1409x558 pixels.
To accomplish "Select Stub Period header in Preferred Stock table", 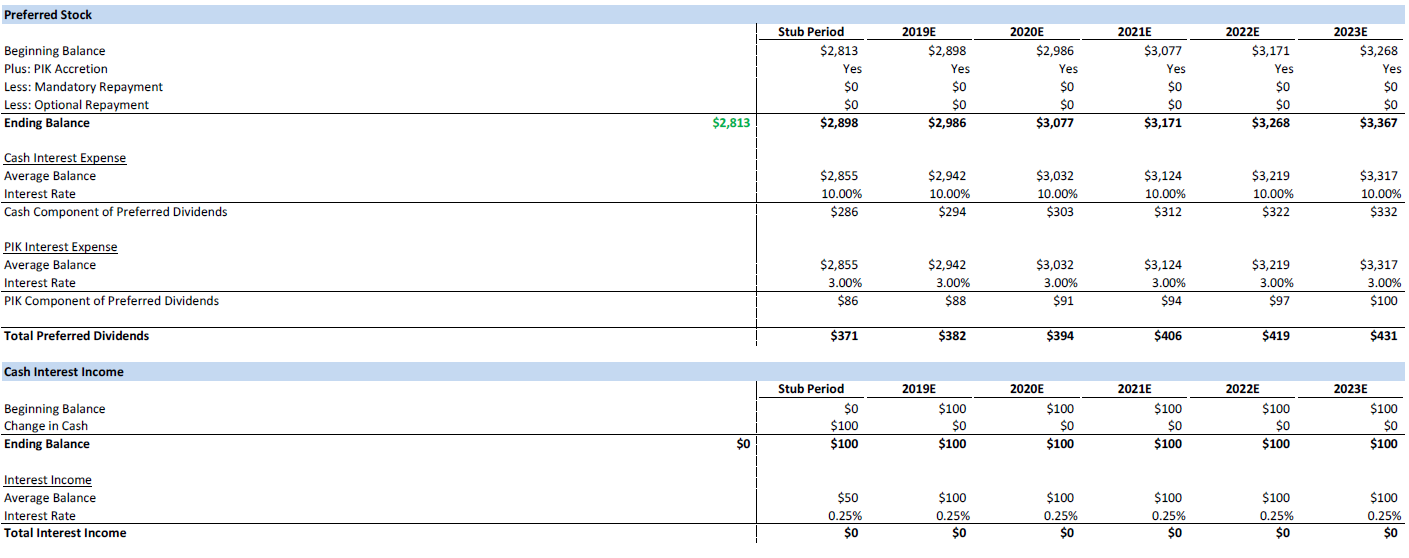I will click(811, 32).
